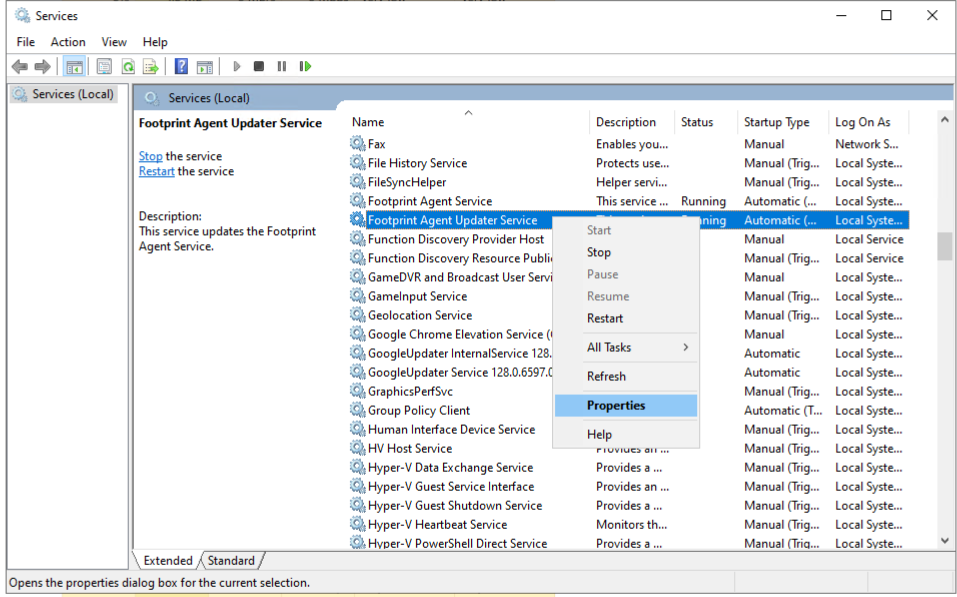The width and height of the screenshot is (957, 597).
Task: Click the Stop the service link
Action: [150, 156]
